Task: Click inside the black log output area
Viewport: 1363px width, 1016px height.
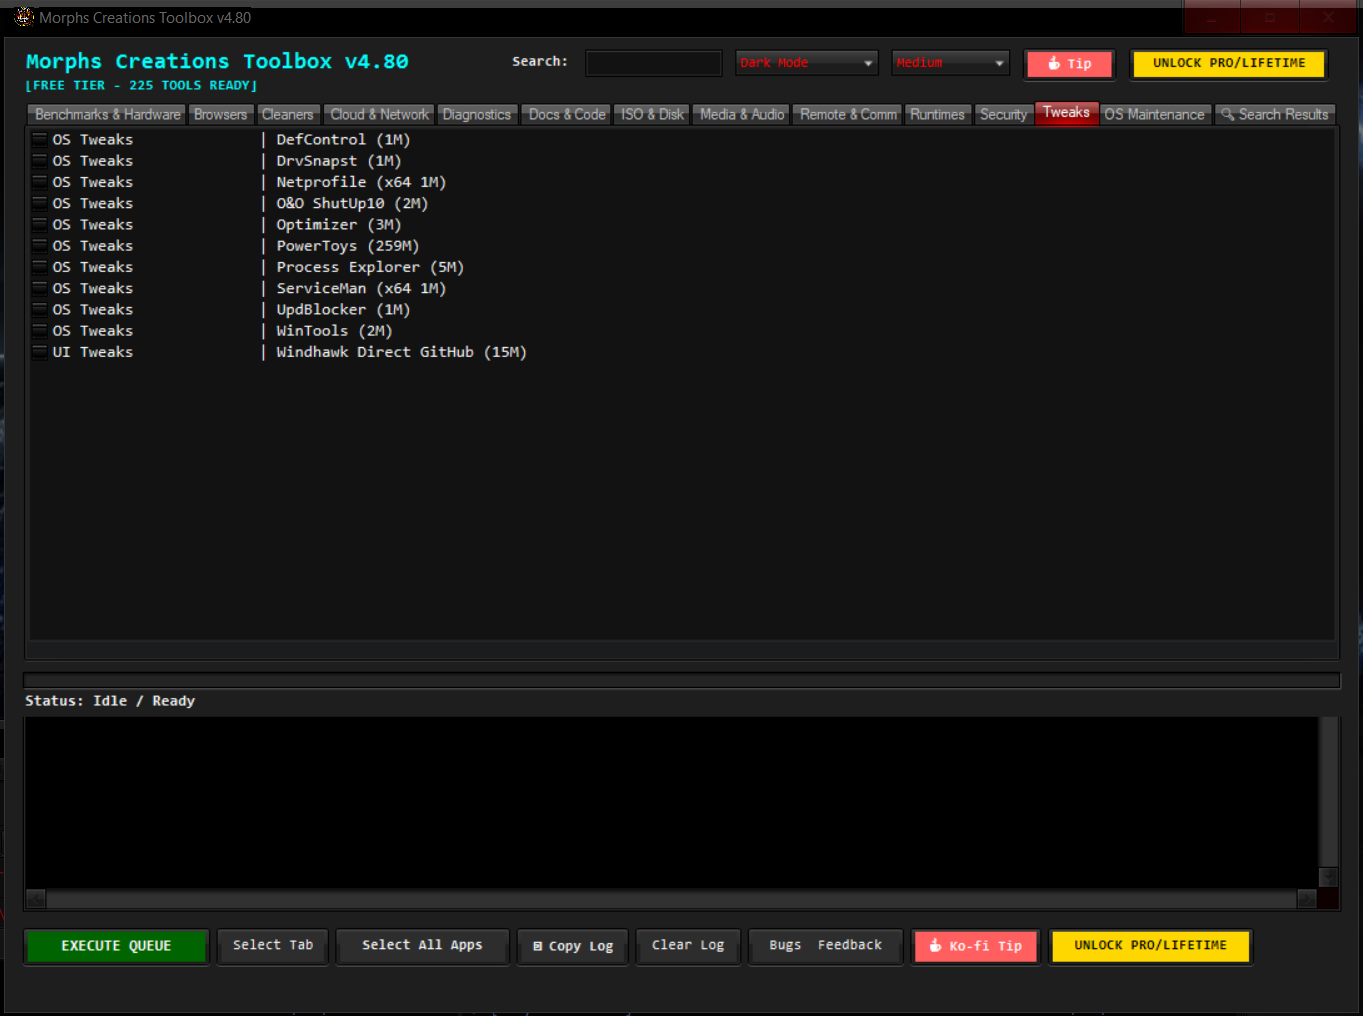Action: (671, 802)
